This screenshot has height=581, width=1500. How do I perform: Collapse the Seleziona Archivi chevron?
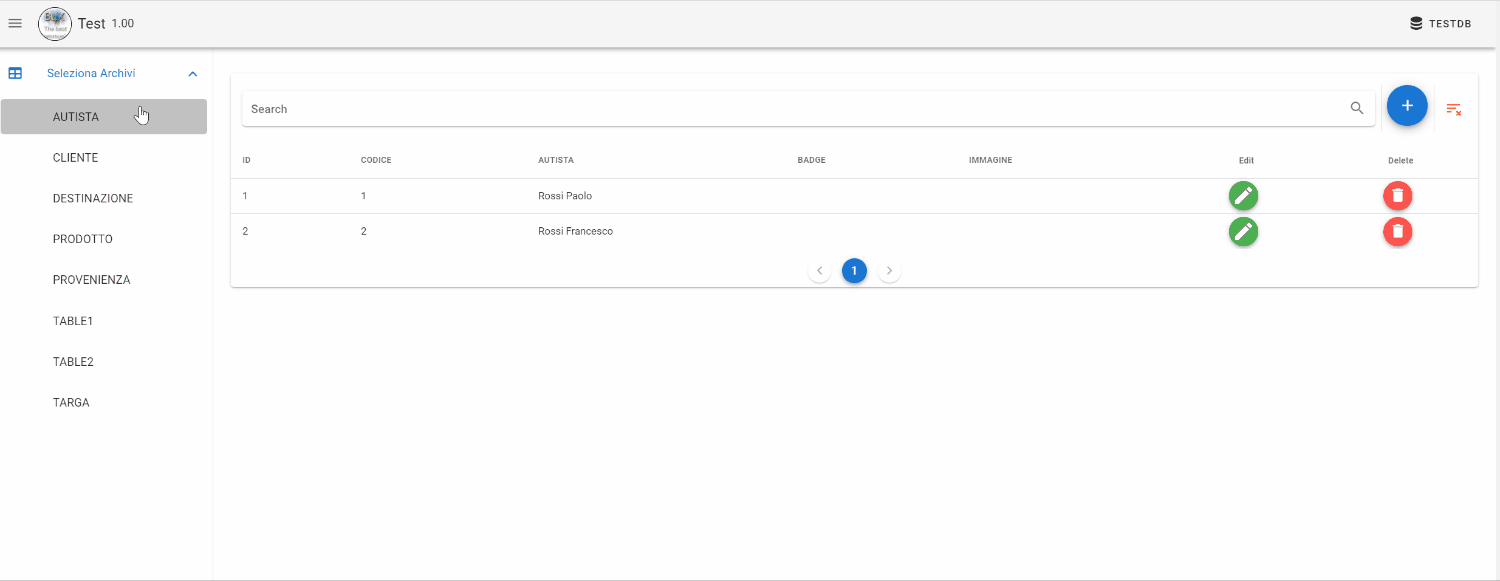pos(193,74)
